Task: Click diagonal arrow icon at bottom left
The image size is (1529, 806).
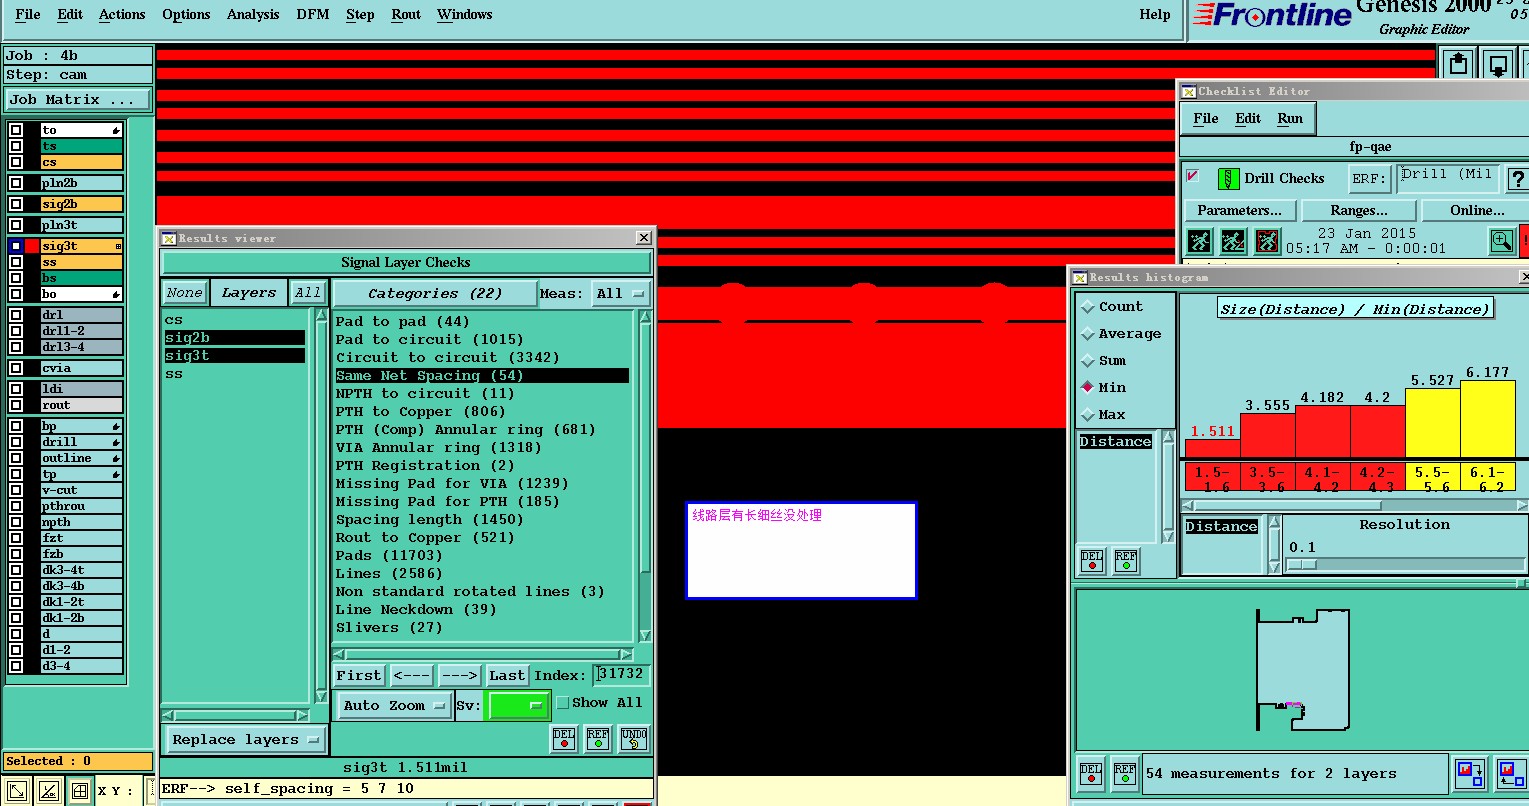Action: 17,791
